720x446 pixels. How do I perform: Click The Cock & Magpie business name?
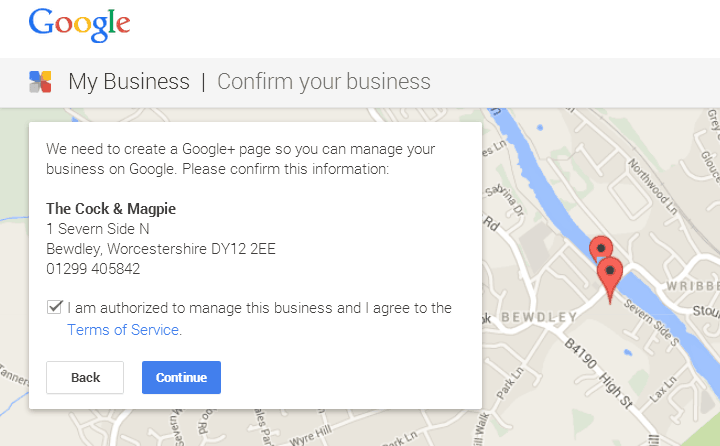(111, 209)
